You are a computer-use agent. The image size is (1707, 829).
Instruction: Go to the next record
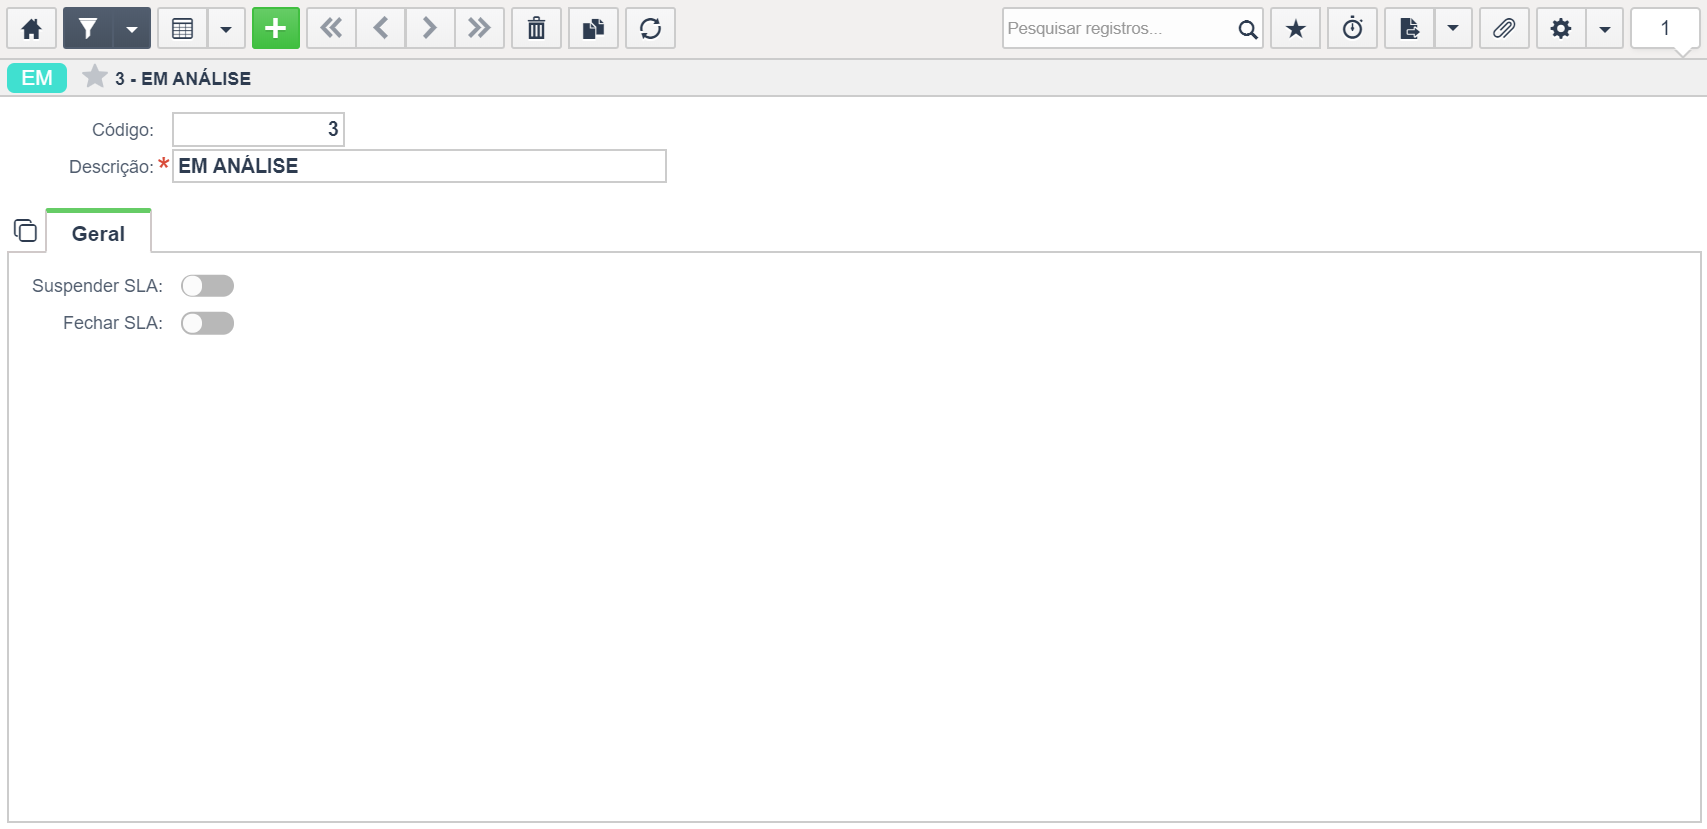point(430,28)
